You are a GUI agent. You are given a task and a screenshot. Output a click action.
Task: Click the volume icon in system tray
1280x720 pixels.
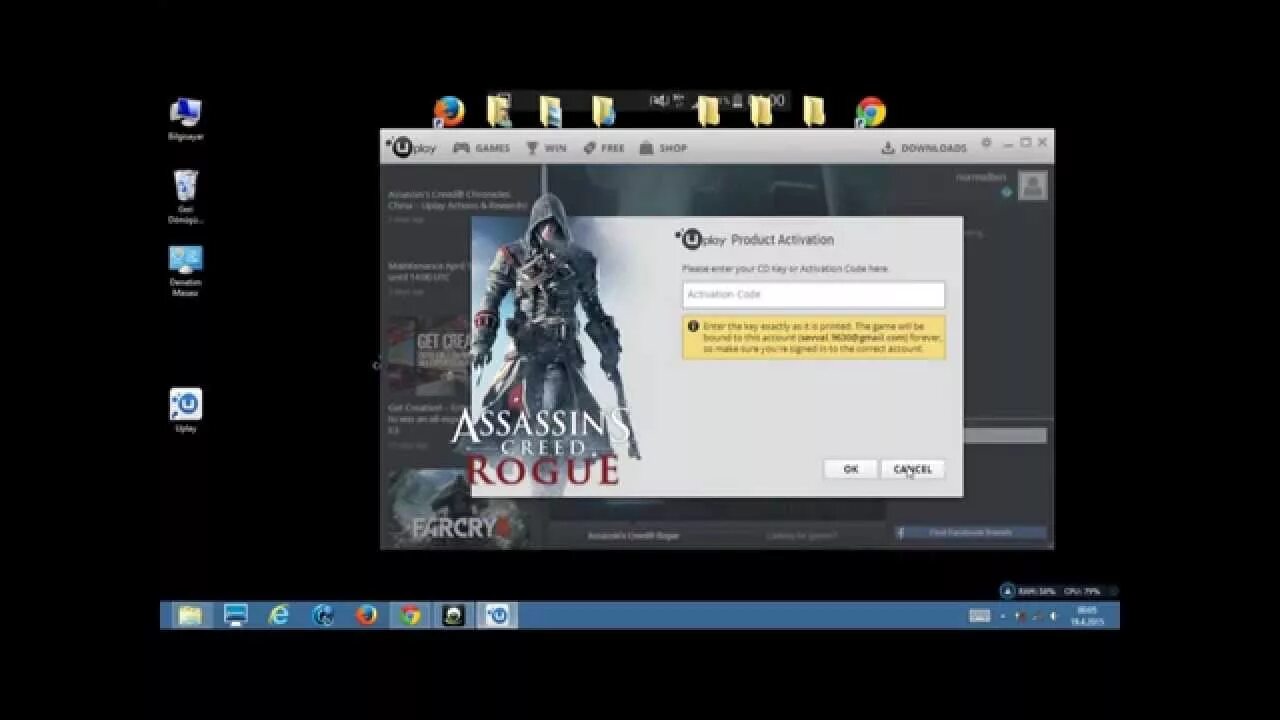[1053, 616]
